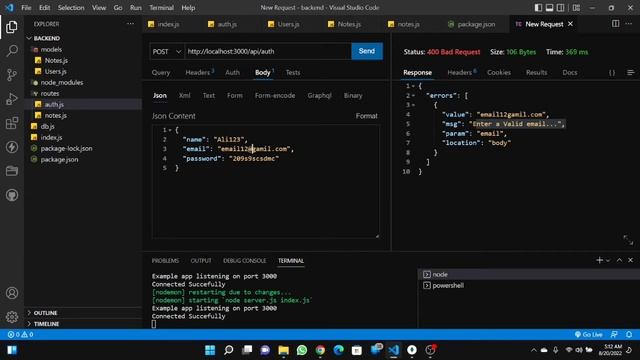
Task: Close the New Request tab
Action: pyautogui.click(x=570, y=24)
